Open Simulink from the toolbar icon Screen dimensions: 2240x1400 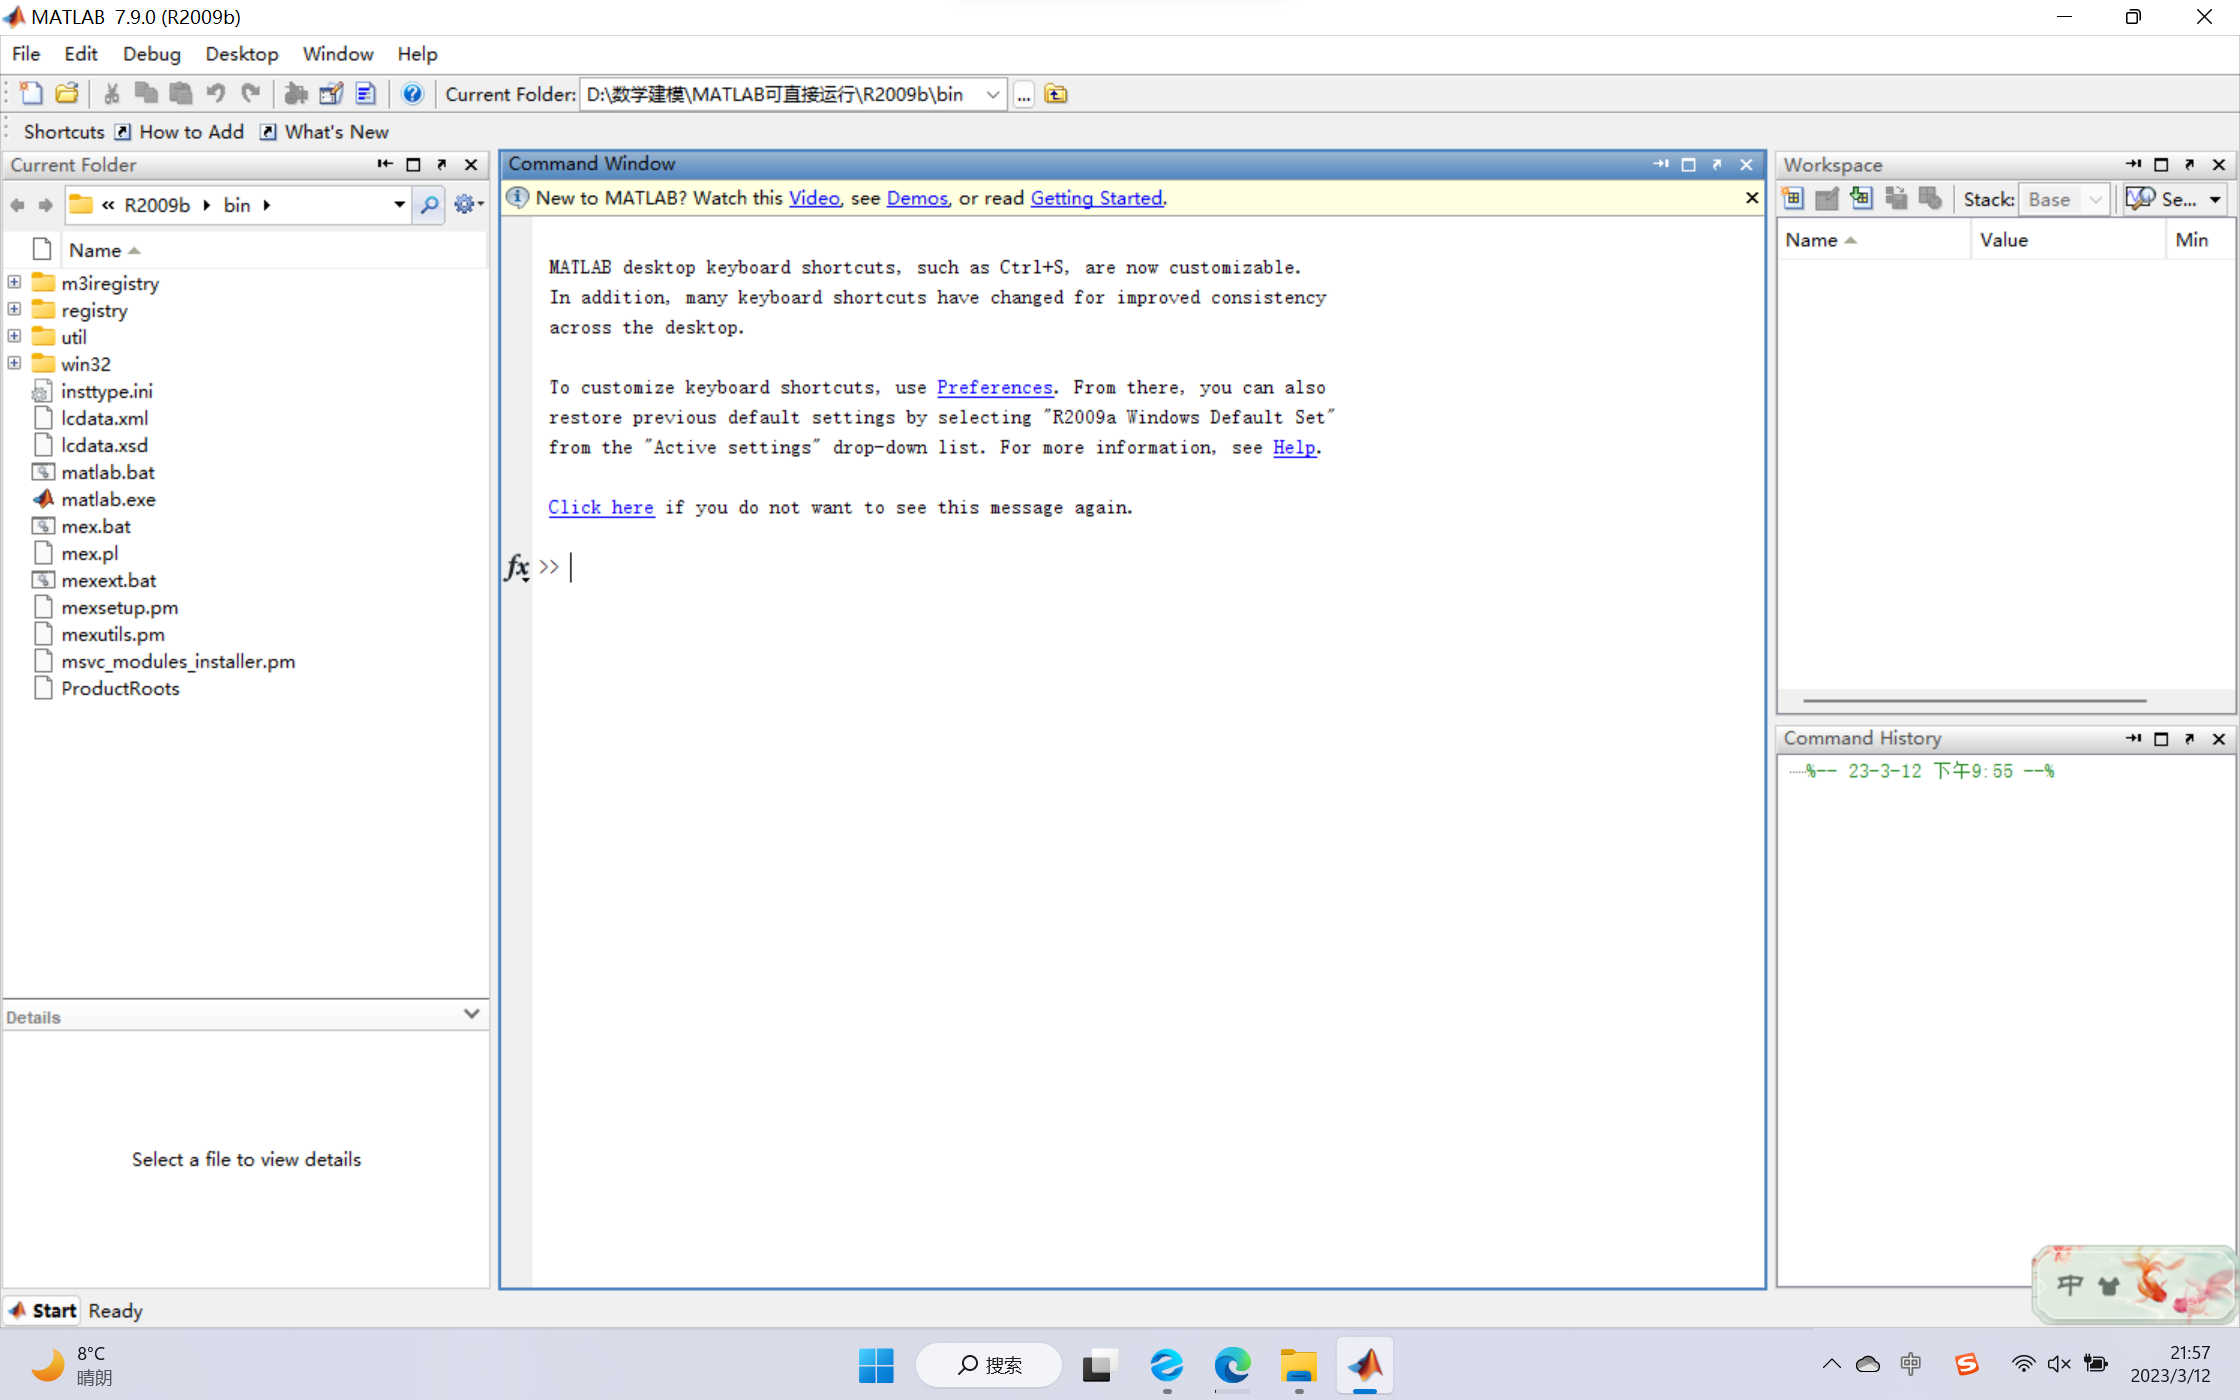[295, 93]
